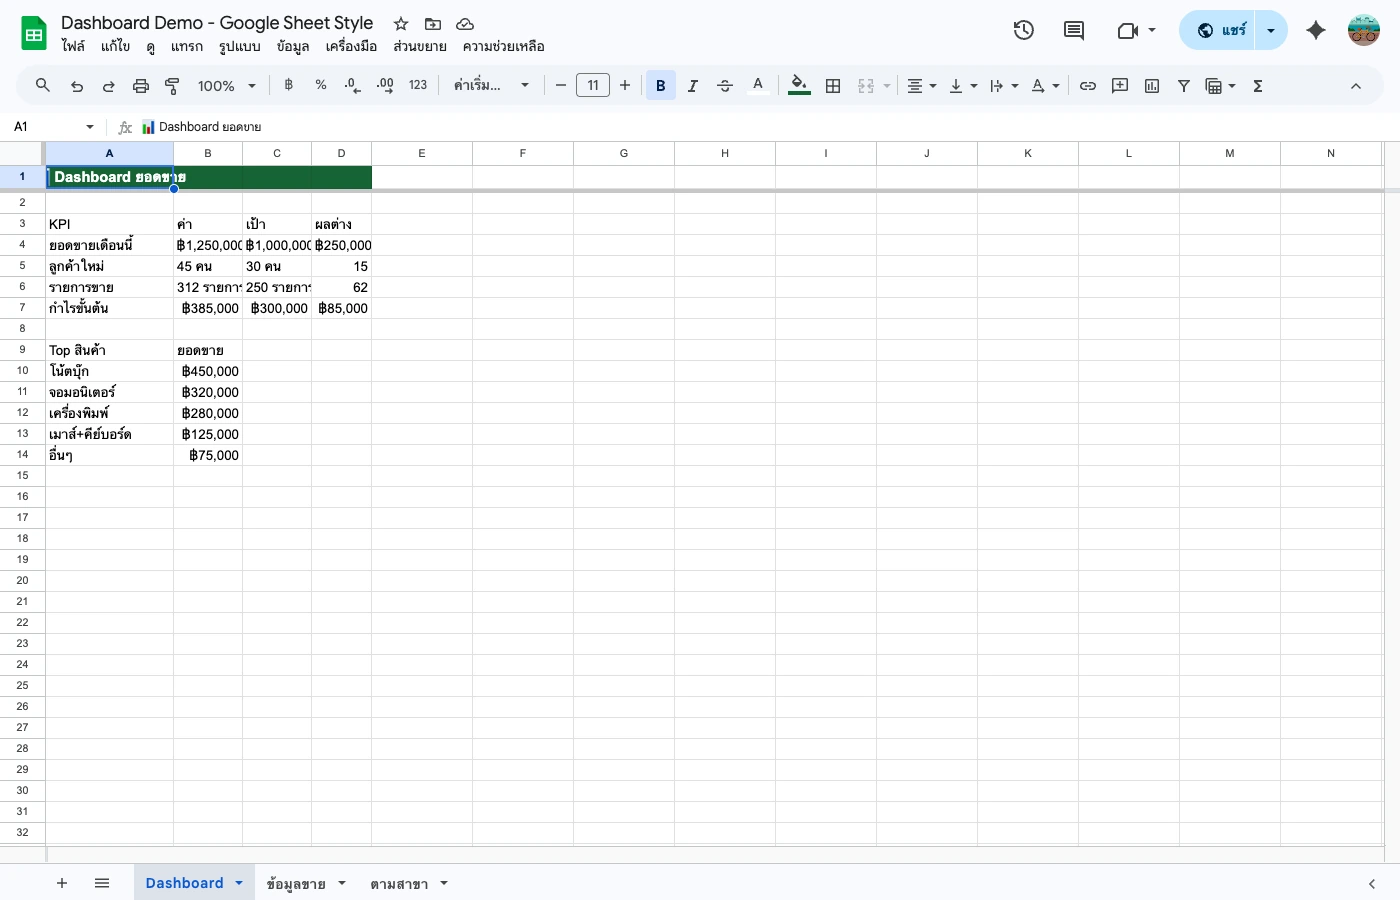Screen dimensions: 1400x900
Task: Open the default font dropdown
Action: (490, 85)
